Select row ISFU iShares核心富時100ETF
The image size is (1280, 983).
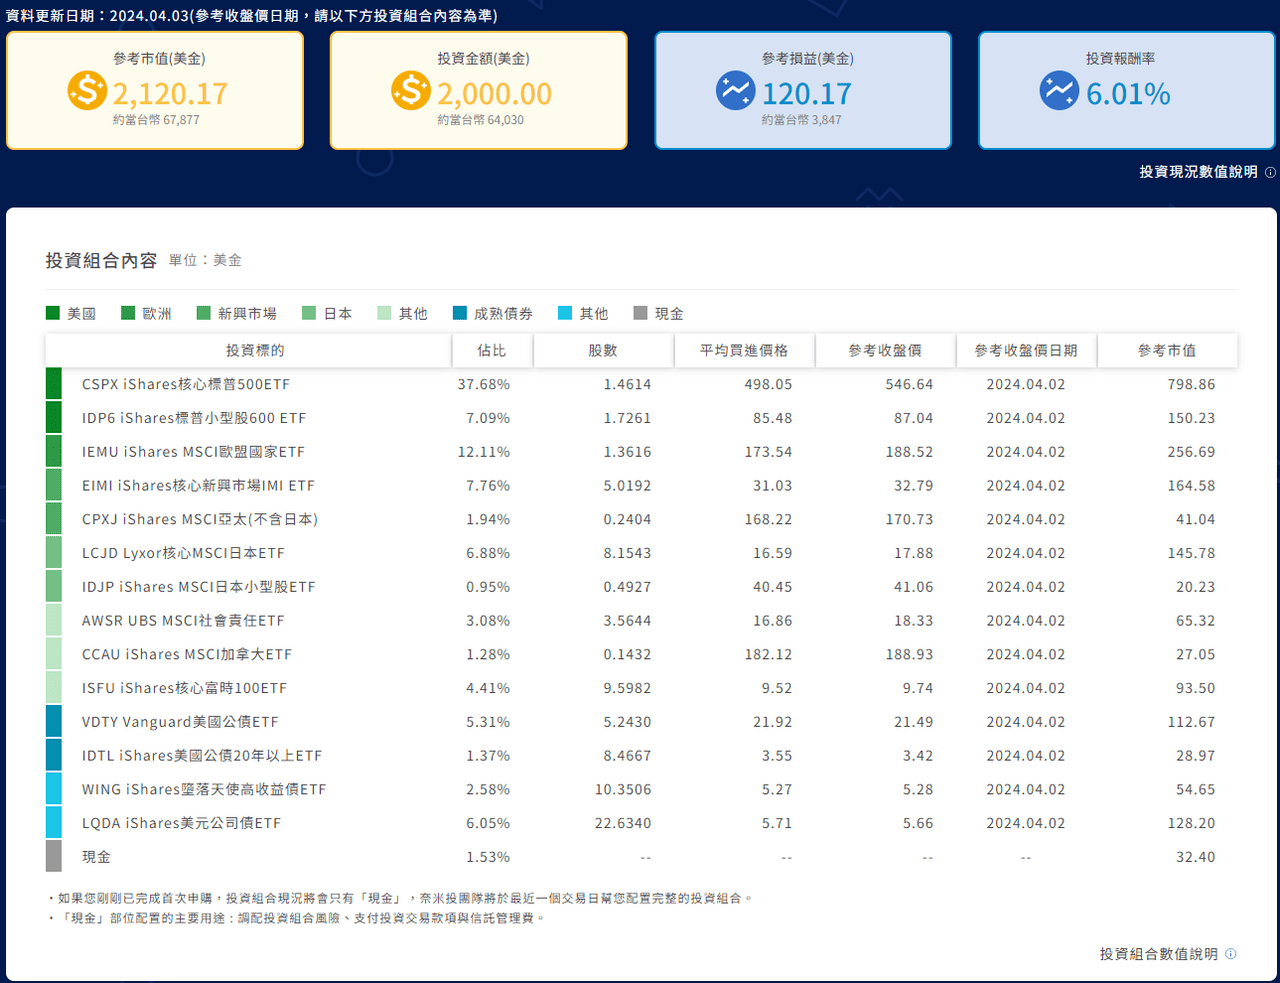pos(641,688)
